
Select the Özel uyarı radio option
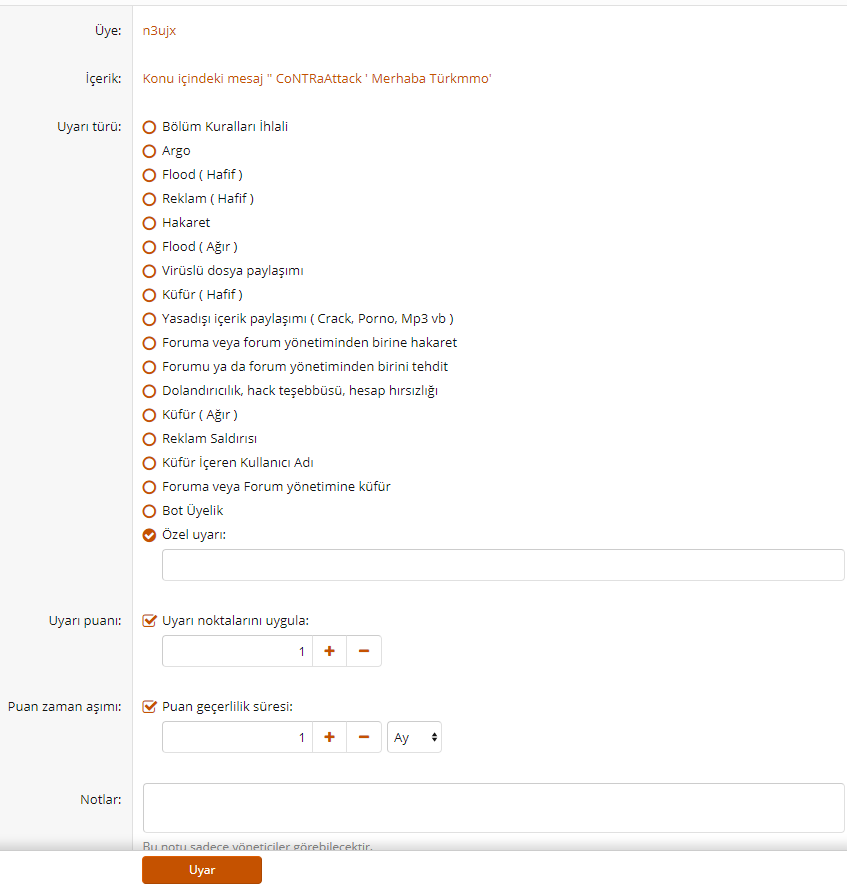pos(149,535)
